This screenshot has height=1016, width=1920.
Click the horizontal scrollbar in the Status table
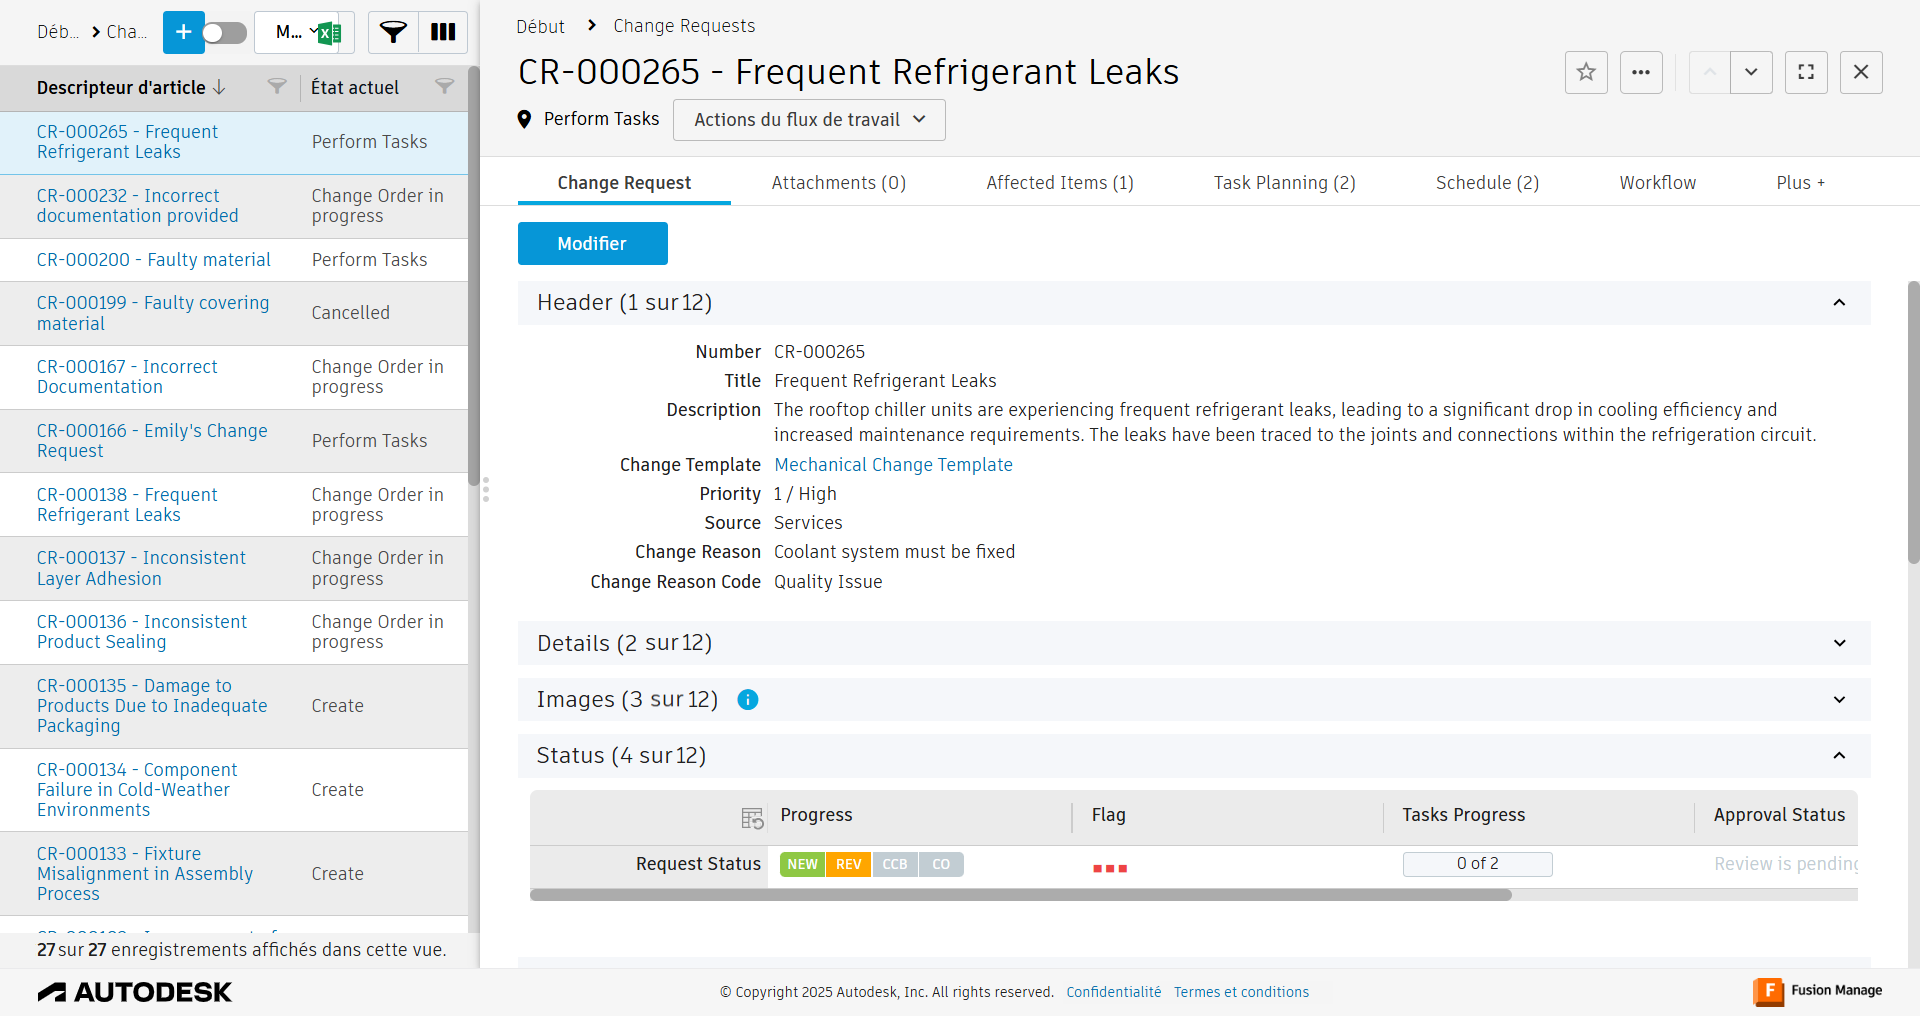pyautogui.click(x=1020, y=895)
